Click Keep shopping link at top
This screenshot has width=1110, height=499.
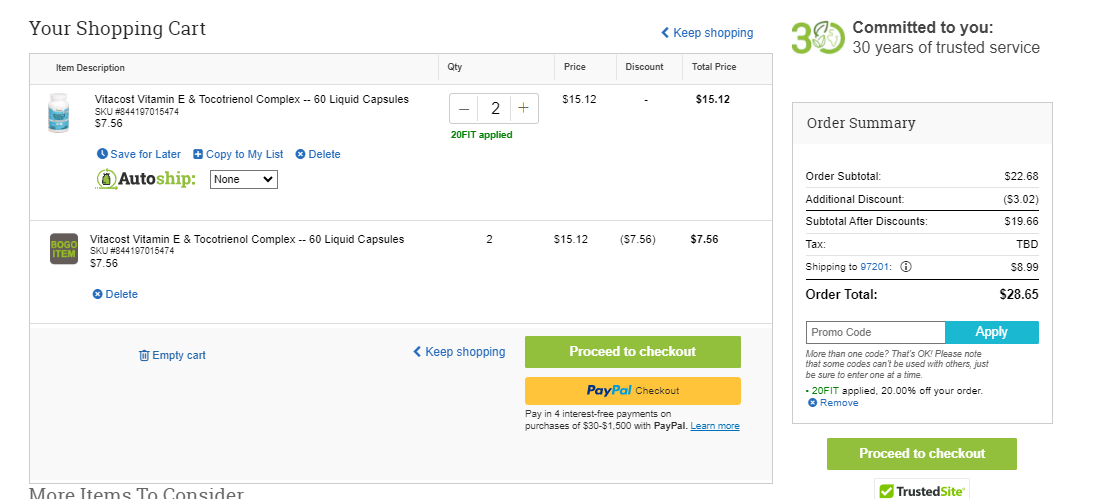pos(707,33)
